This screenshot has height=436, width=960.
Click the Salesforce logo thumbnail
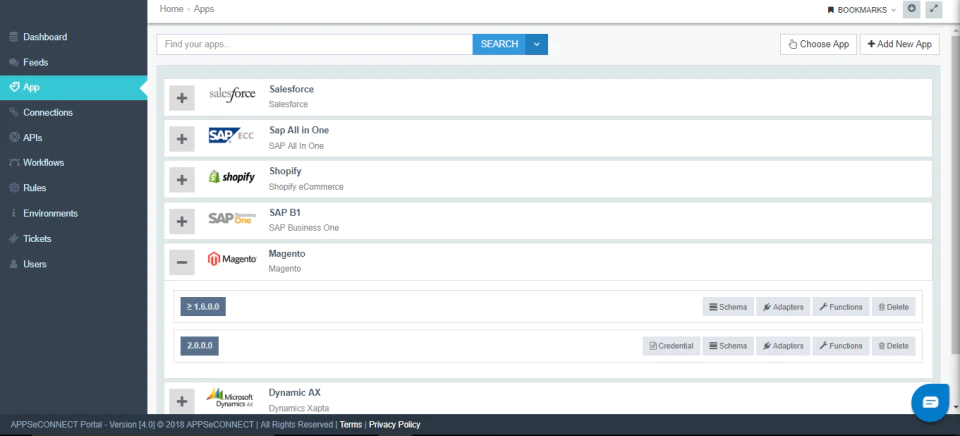click(x=232, y=95)
